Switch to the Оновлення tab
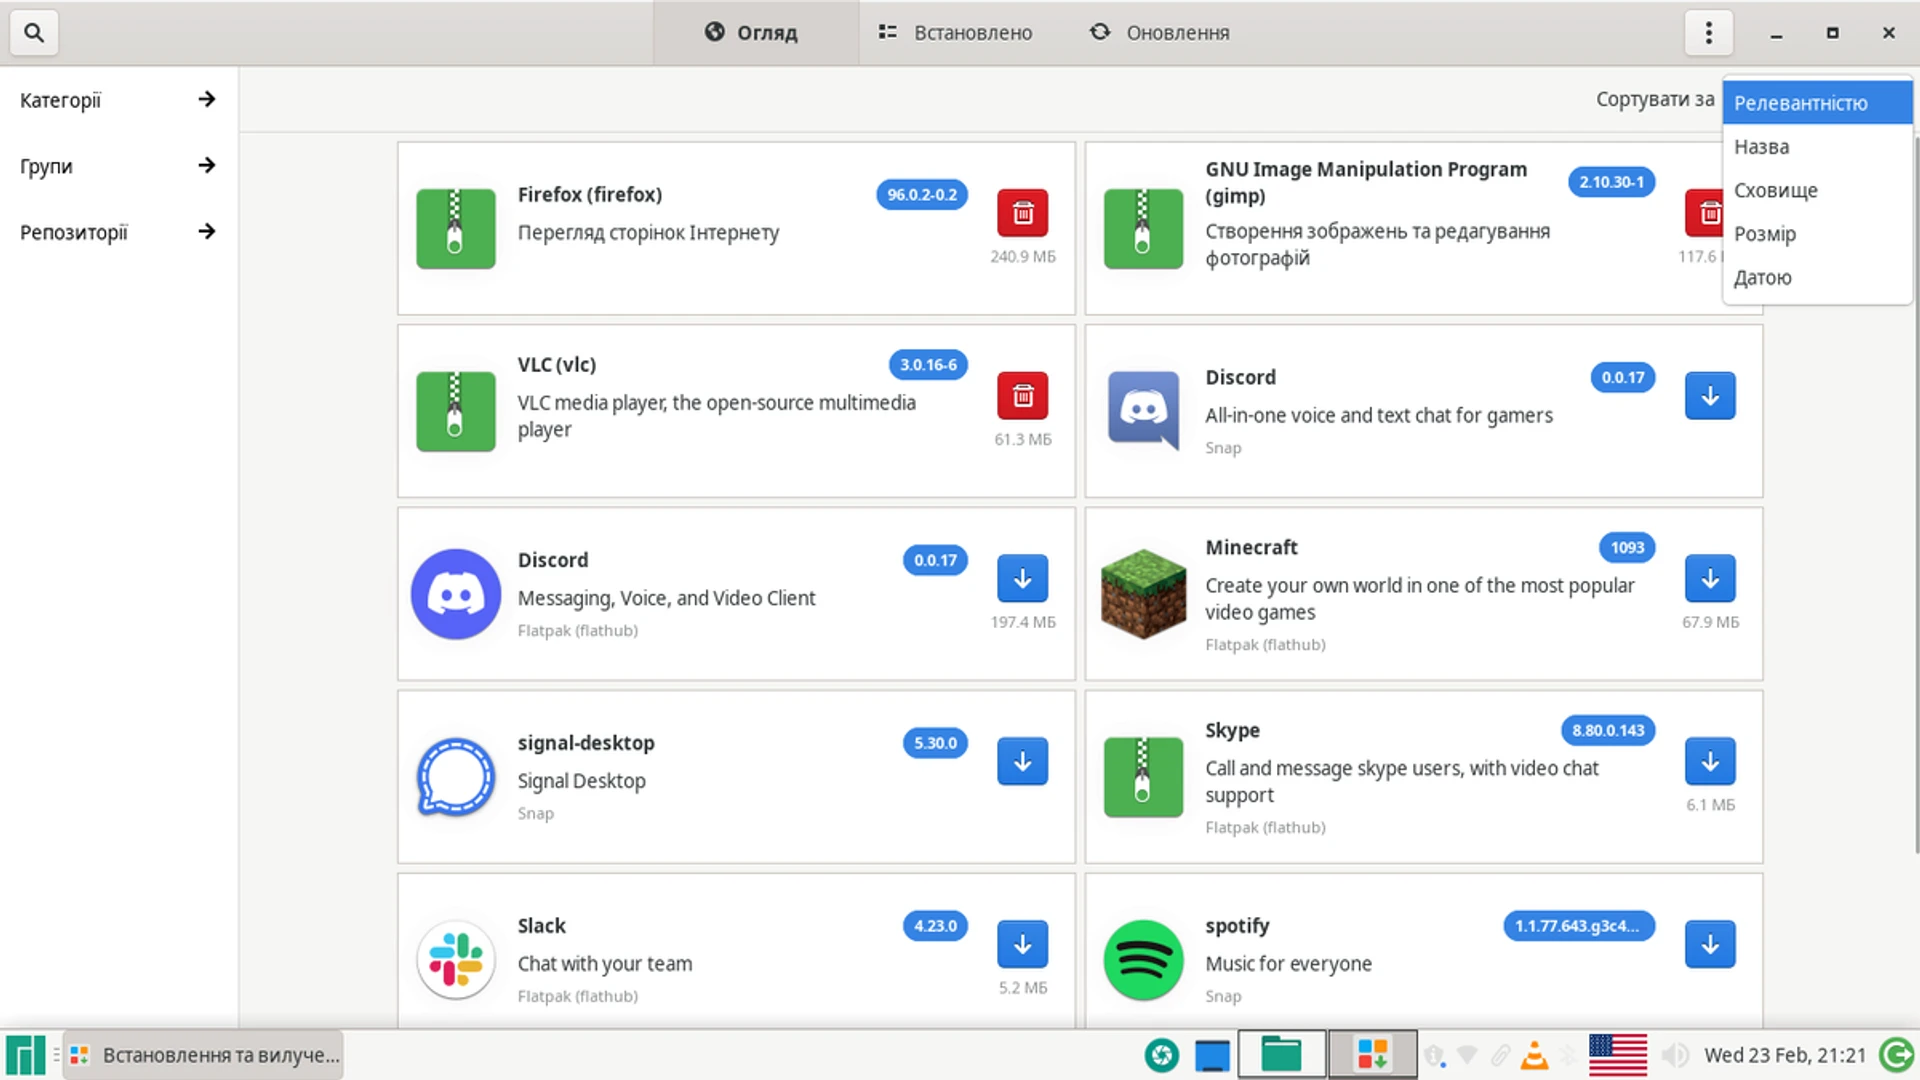The height and width of the screenshot is (1080, 1920). [1160, 33]
